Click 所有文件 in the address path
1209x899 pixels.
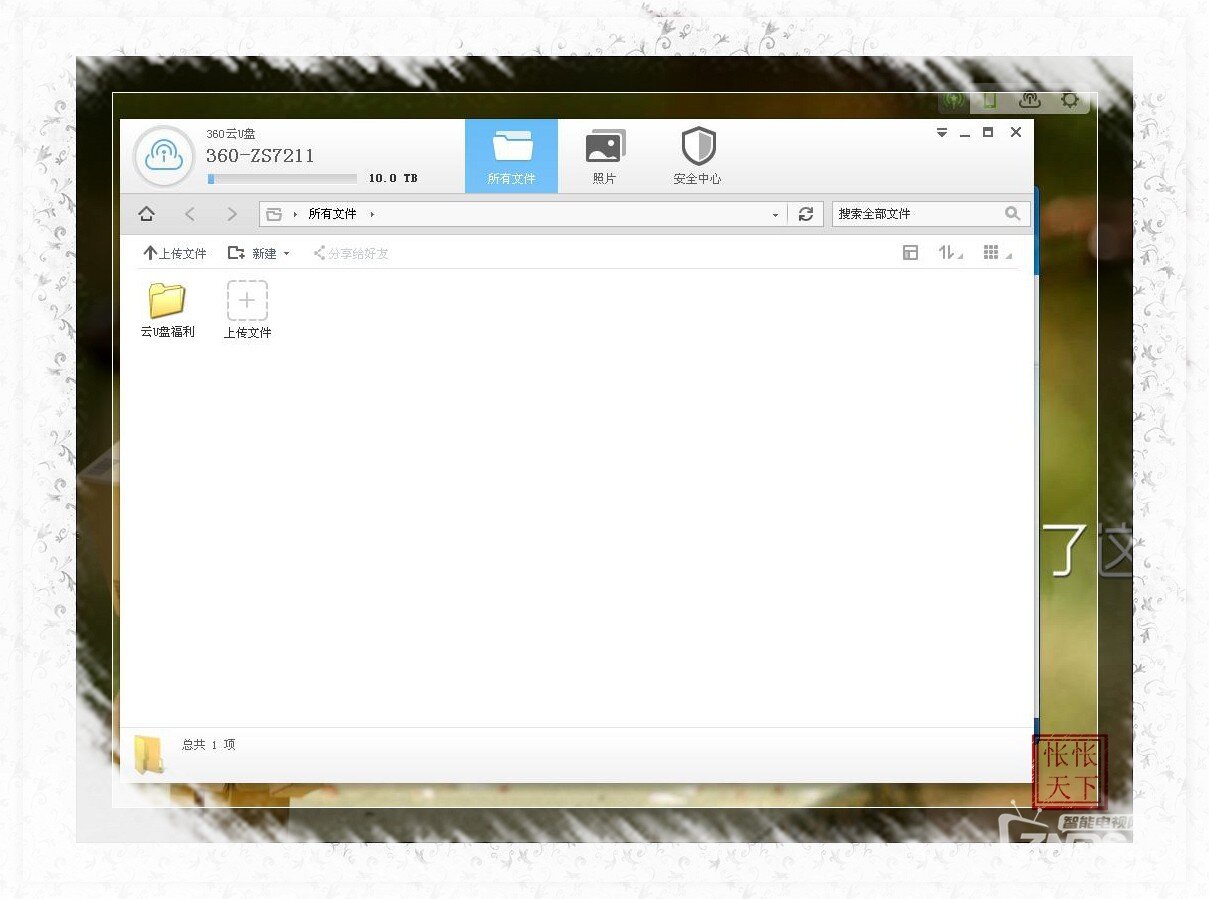(332, 214)
